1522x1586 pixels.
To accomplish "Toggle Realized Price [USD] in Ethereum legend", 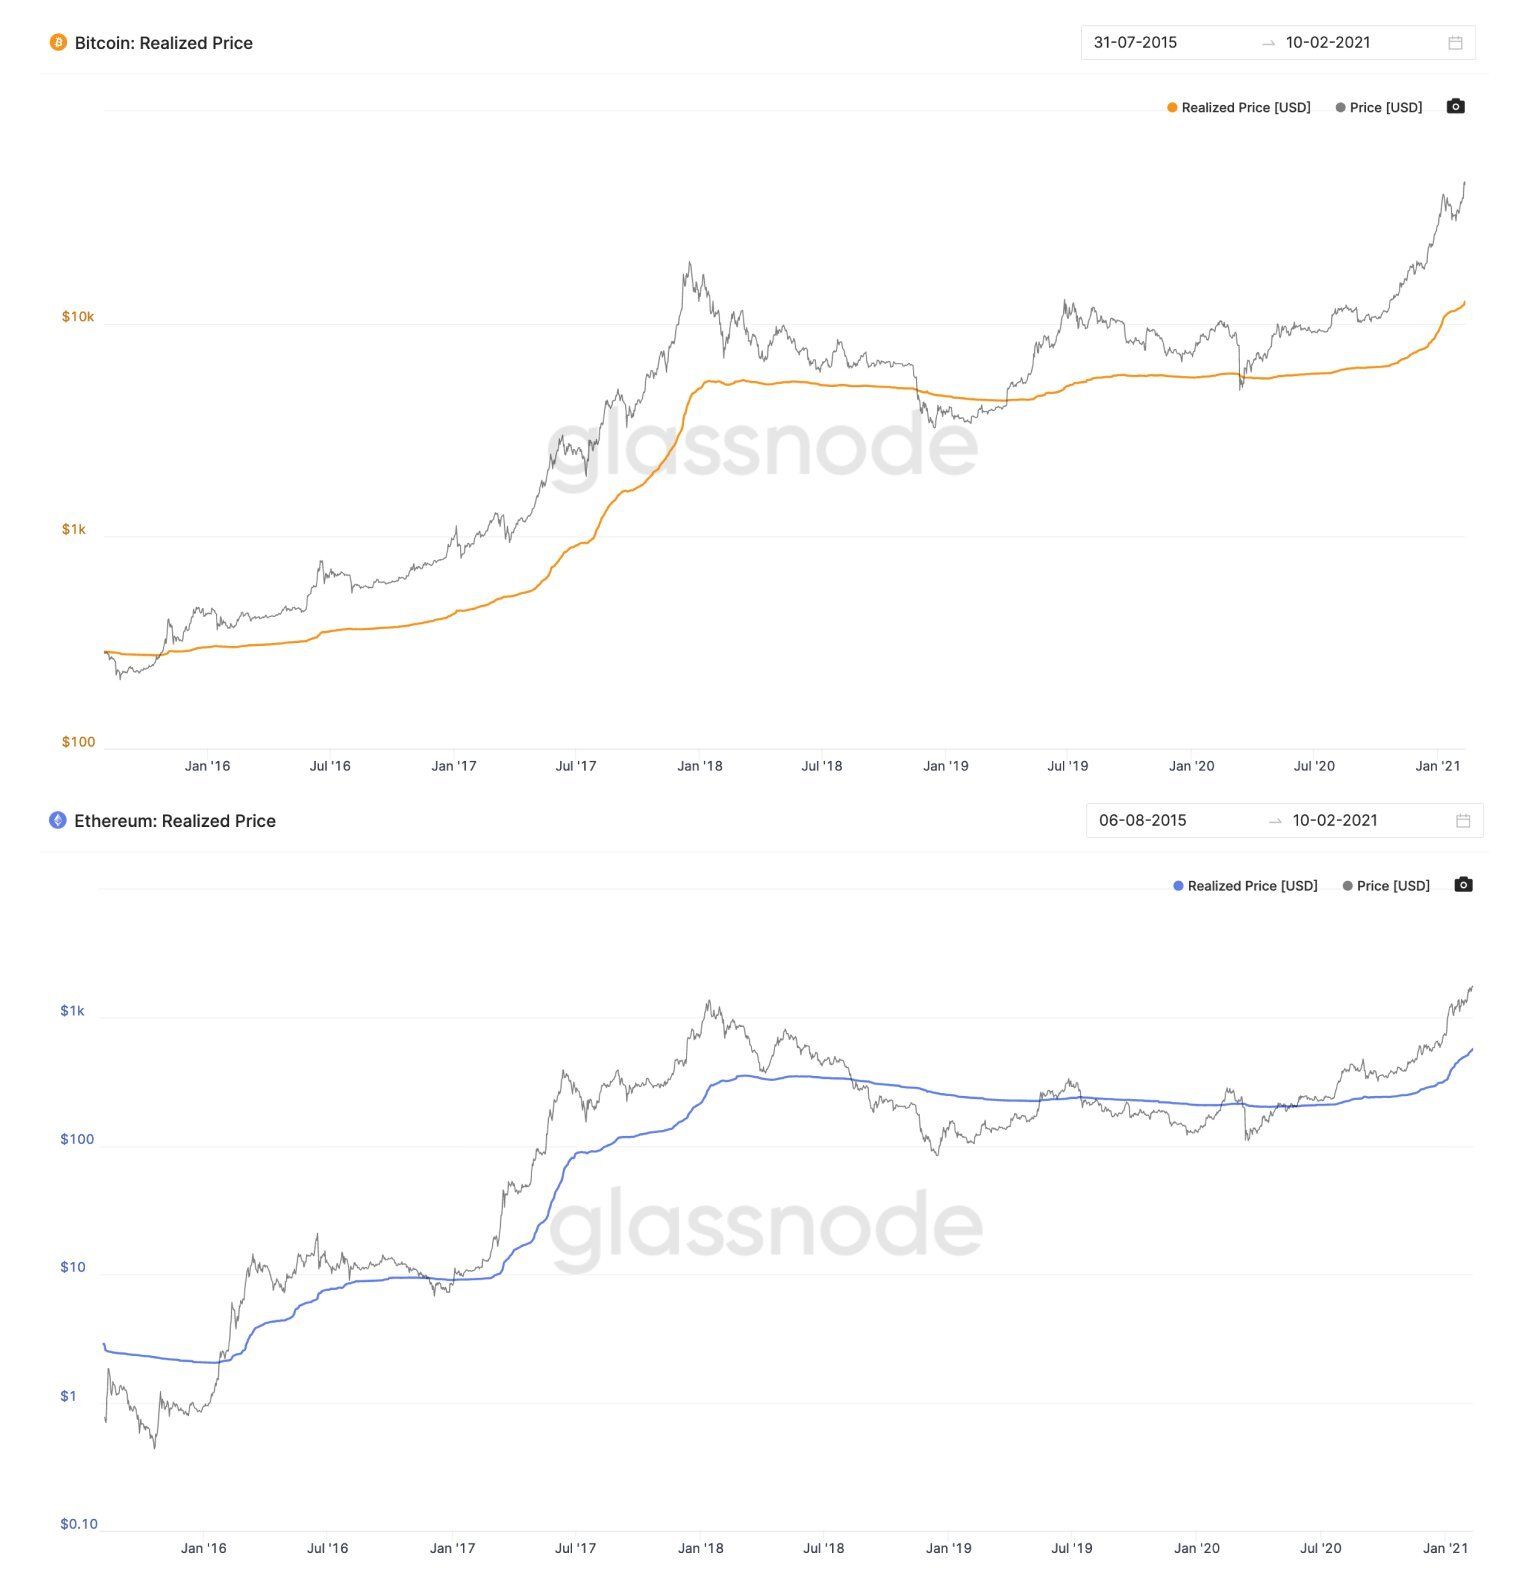I will coord(1251,885).
